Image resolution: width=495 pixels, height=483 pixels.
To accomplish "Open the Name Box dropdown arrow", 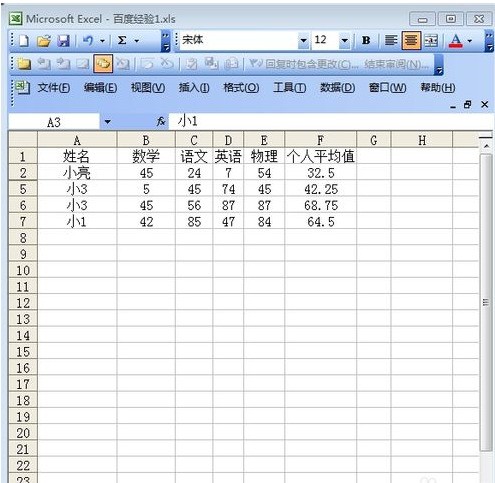I will [x=107, y=122].
